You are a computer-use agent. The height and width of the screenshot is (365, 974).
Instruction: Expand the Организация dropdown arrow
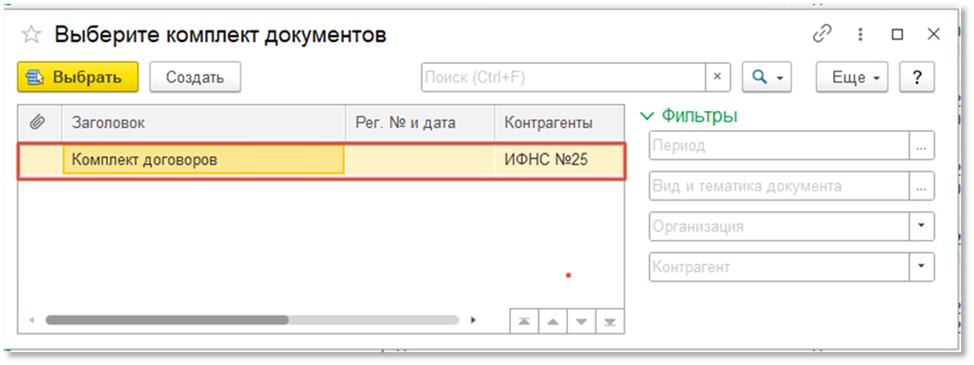(922, 227)
